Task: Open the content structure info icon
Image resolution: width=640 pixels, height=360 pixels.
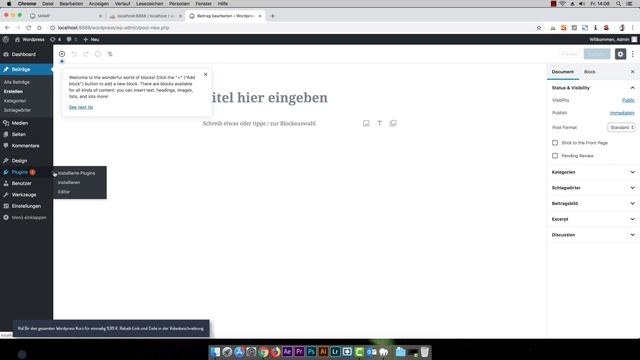Action: coord(98,54)
